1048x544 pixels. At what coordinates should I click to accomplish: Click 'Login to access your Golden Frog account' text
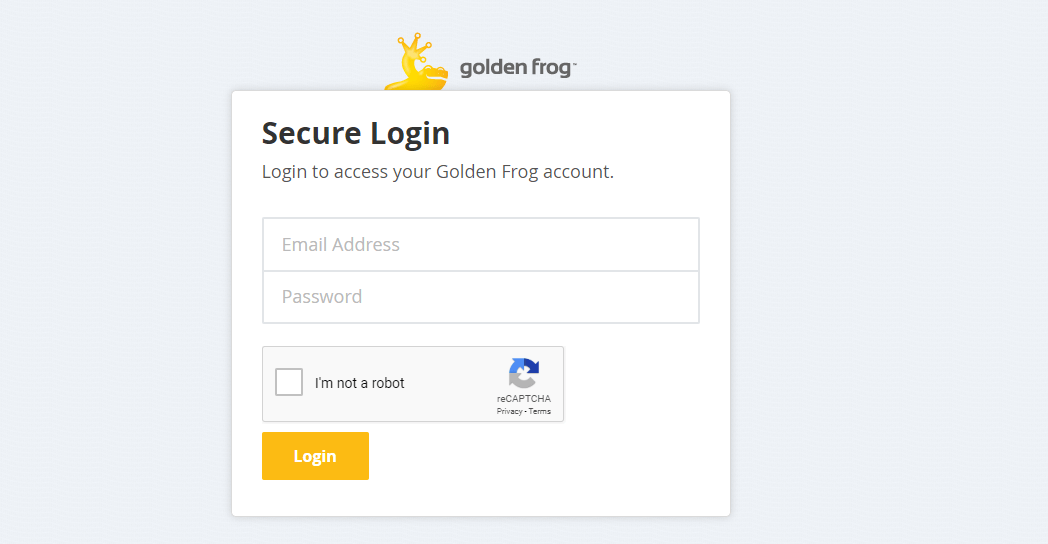tap(437, 171)
